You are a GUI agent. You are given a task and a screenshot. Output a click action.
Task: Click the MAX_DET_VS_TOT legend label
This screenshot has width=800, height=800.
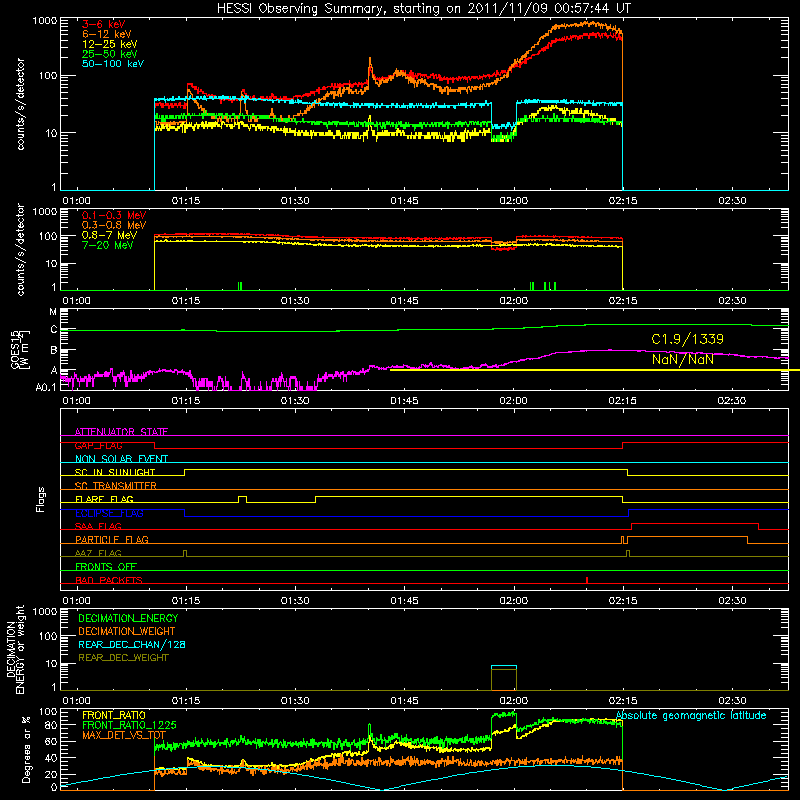pos(123,735)
